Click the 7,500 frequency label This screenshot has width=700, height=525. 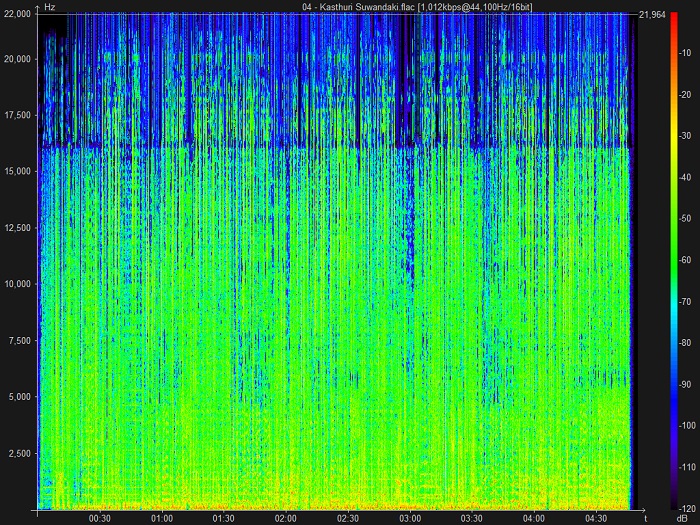point(20,341)
